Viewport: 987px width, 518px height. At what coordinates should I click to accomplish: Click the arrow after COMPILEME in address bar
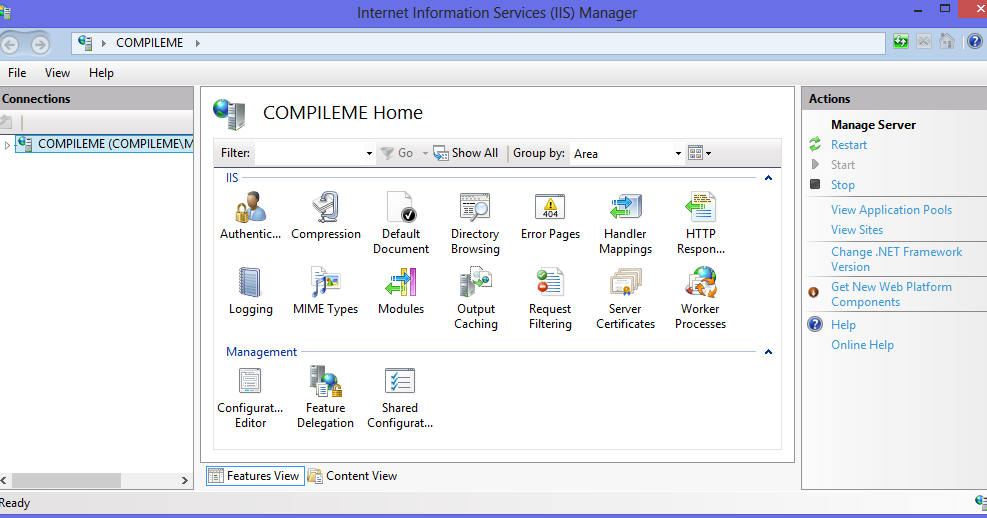(198, 43)
